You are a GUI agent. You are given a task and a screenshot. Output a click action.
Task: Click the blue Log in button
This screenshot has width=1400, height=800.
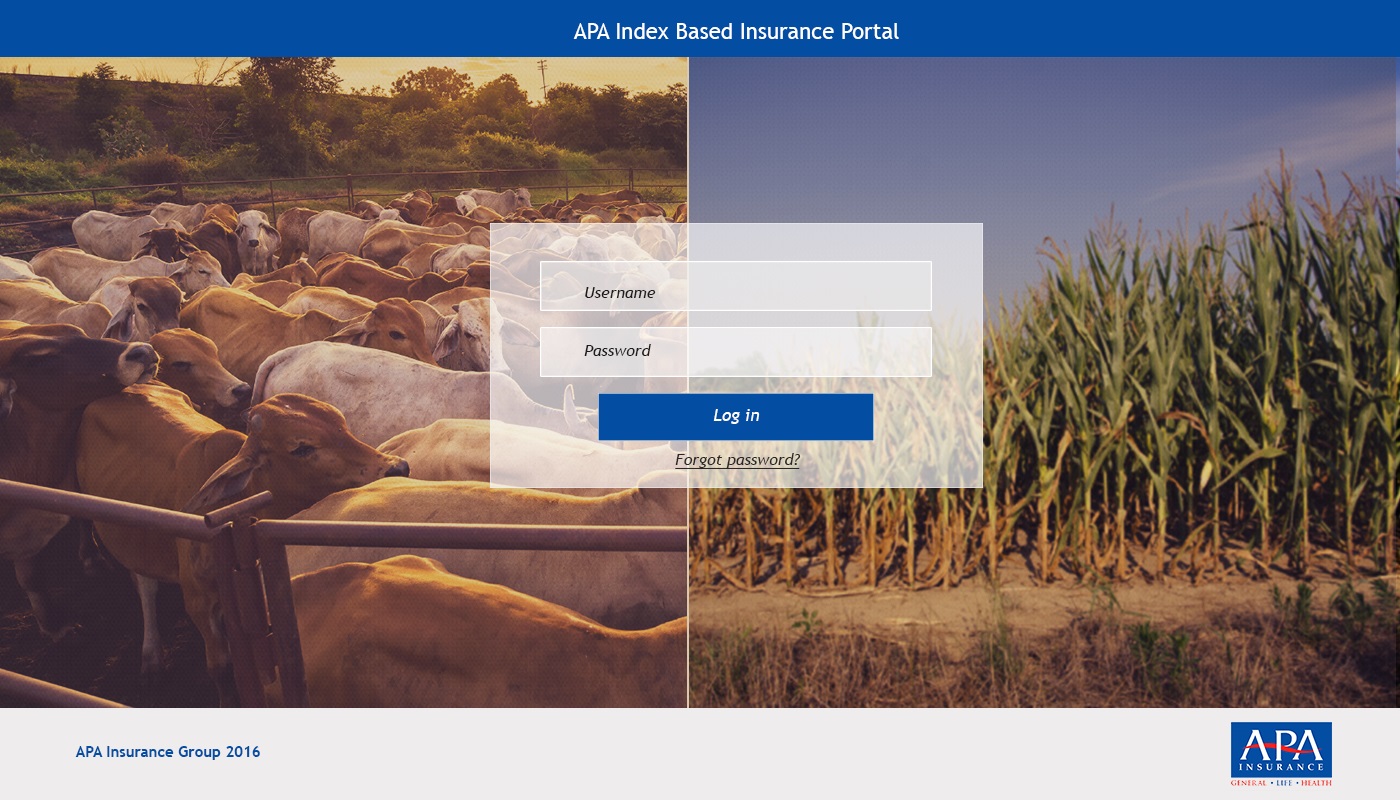[736, 416]
